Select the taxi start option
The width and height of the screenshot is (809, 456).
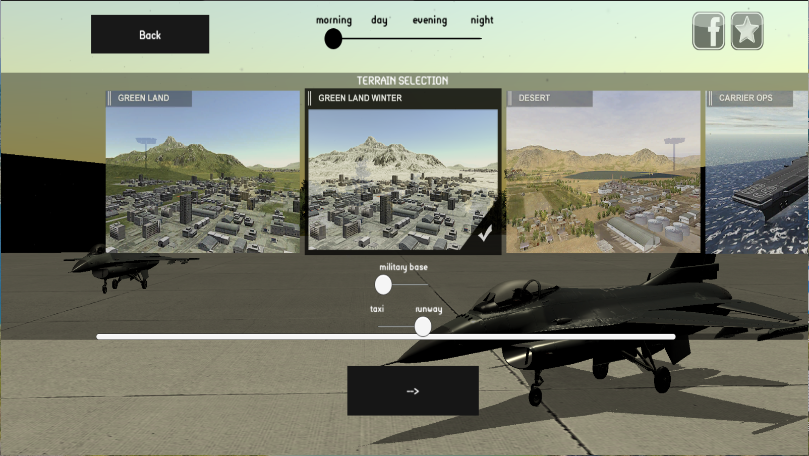(x=377, y=309)
